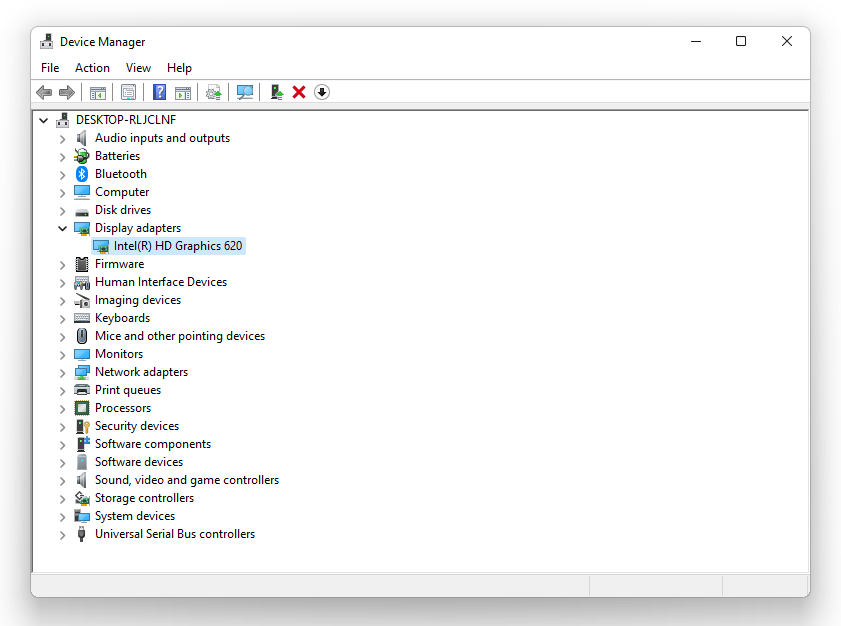Click the Forward navigation arrow icon
The image size is (841, 626).
[x=66, y=92]
